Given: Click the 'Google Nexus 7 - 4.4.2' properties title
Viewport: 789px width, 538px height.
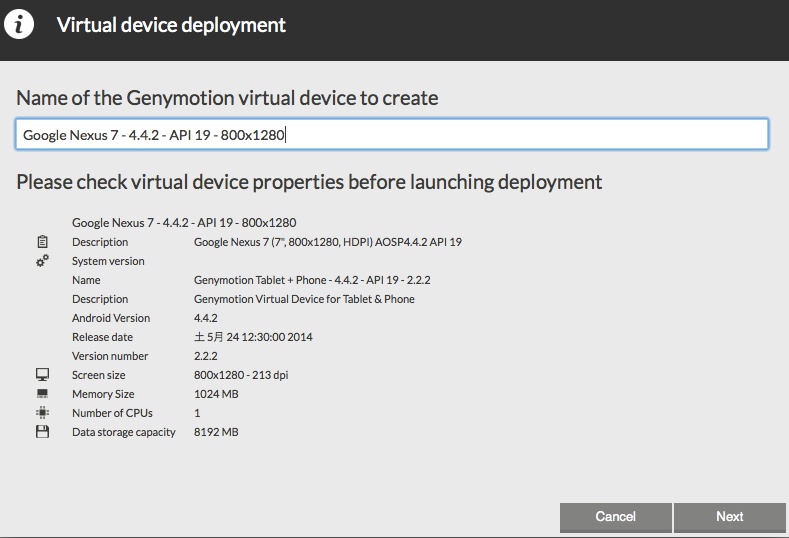Looking at the screenshot, I should 184,222.
